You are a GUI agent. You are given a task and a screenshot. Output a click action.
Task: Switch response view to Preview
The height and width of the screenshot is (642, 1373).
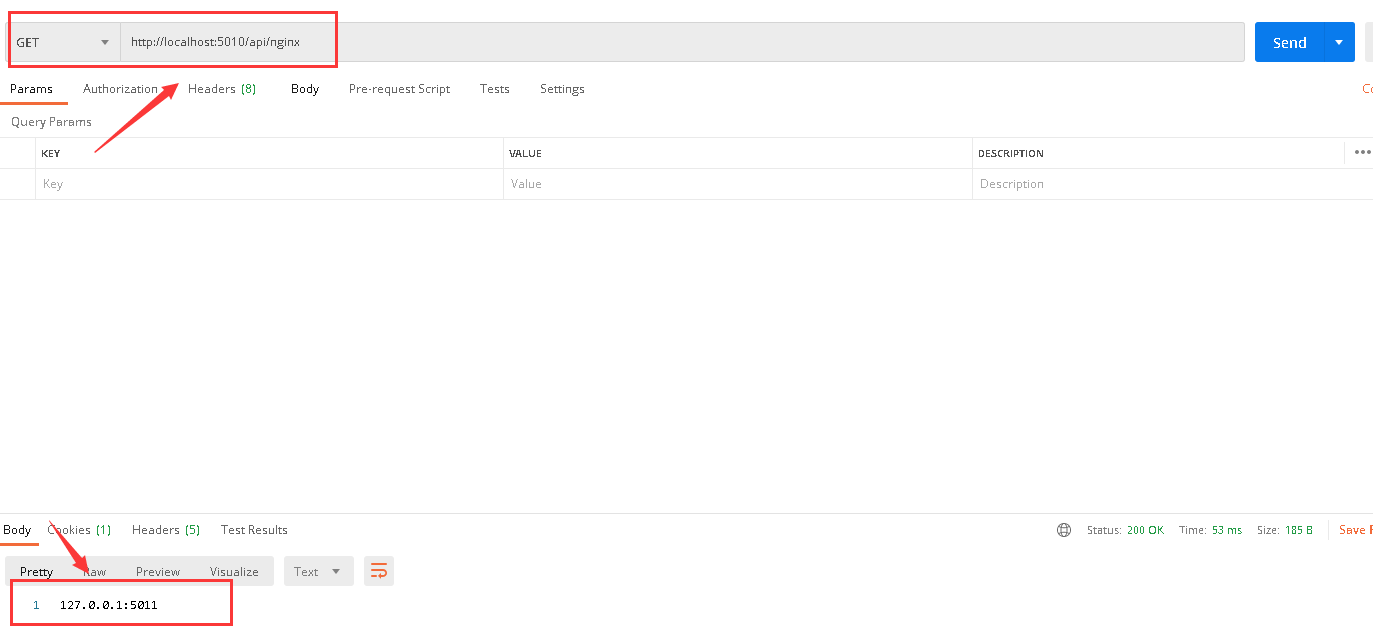pos(158,571)
